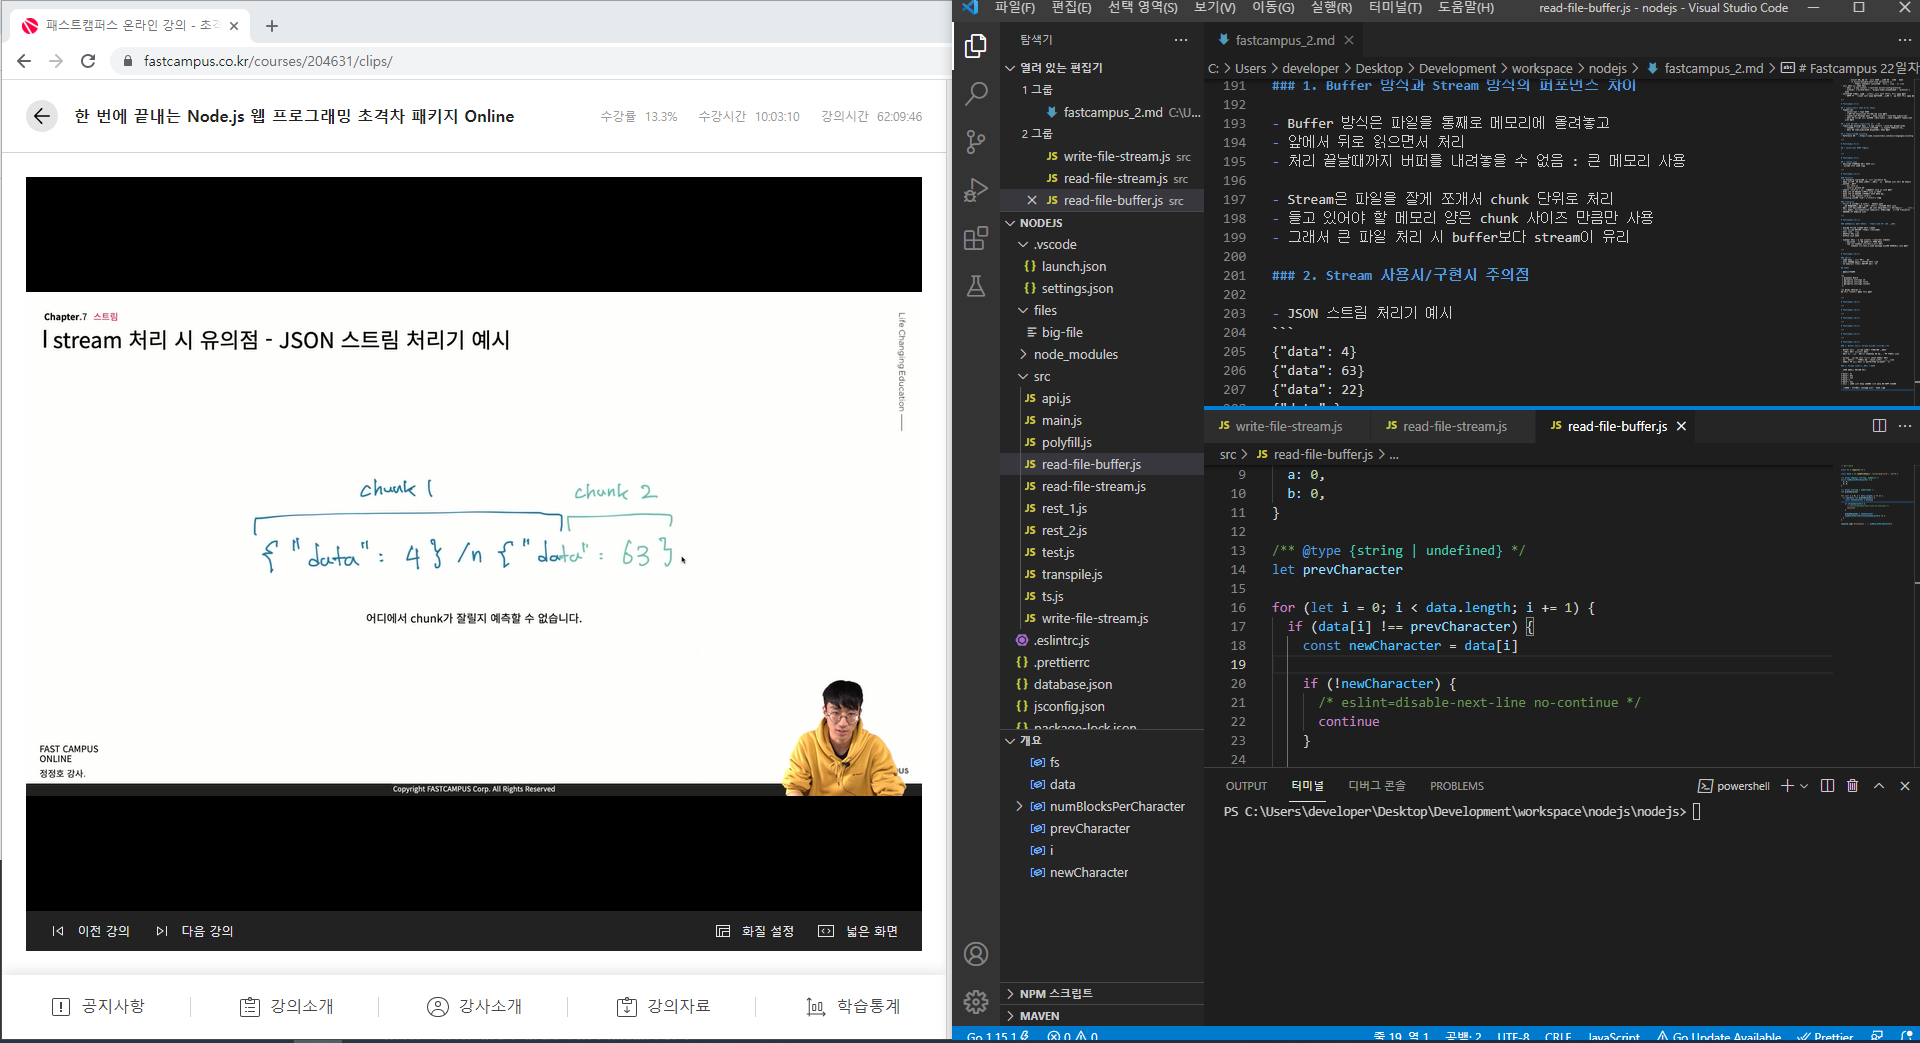Split the lower editor group to the right

1879,426
